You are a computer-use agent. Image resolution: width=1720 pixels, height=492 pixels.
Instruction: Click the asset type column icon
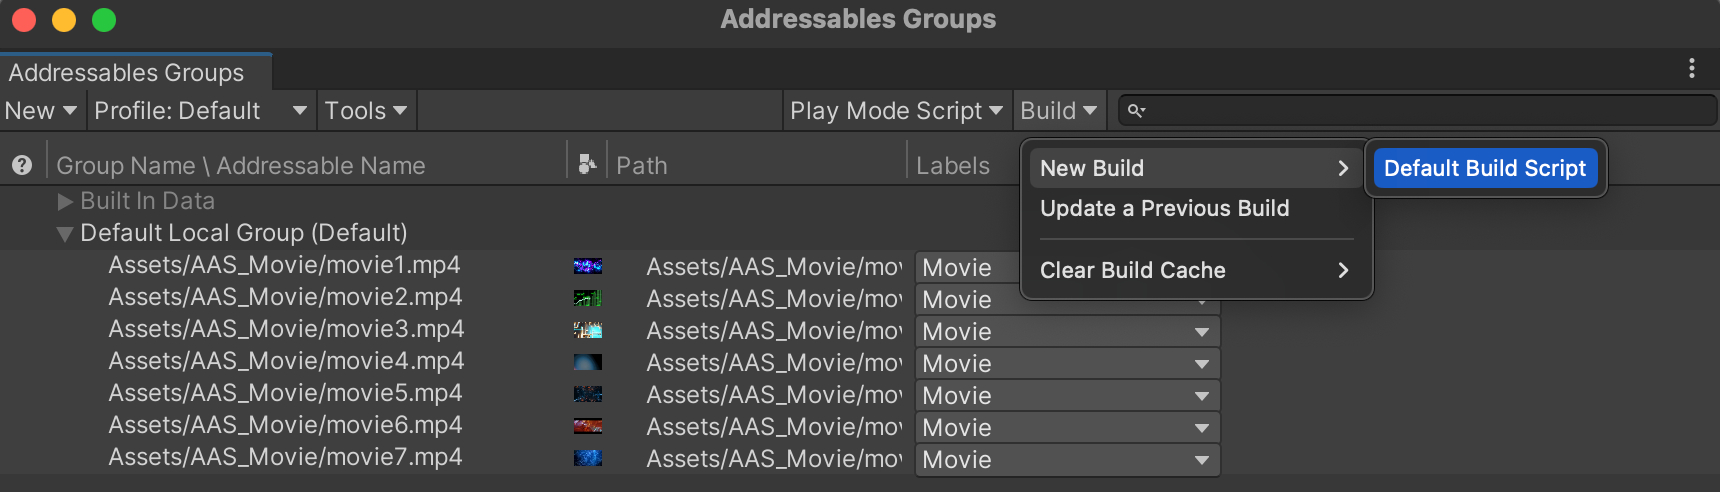coord(587,163)
